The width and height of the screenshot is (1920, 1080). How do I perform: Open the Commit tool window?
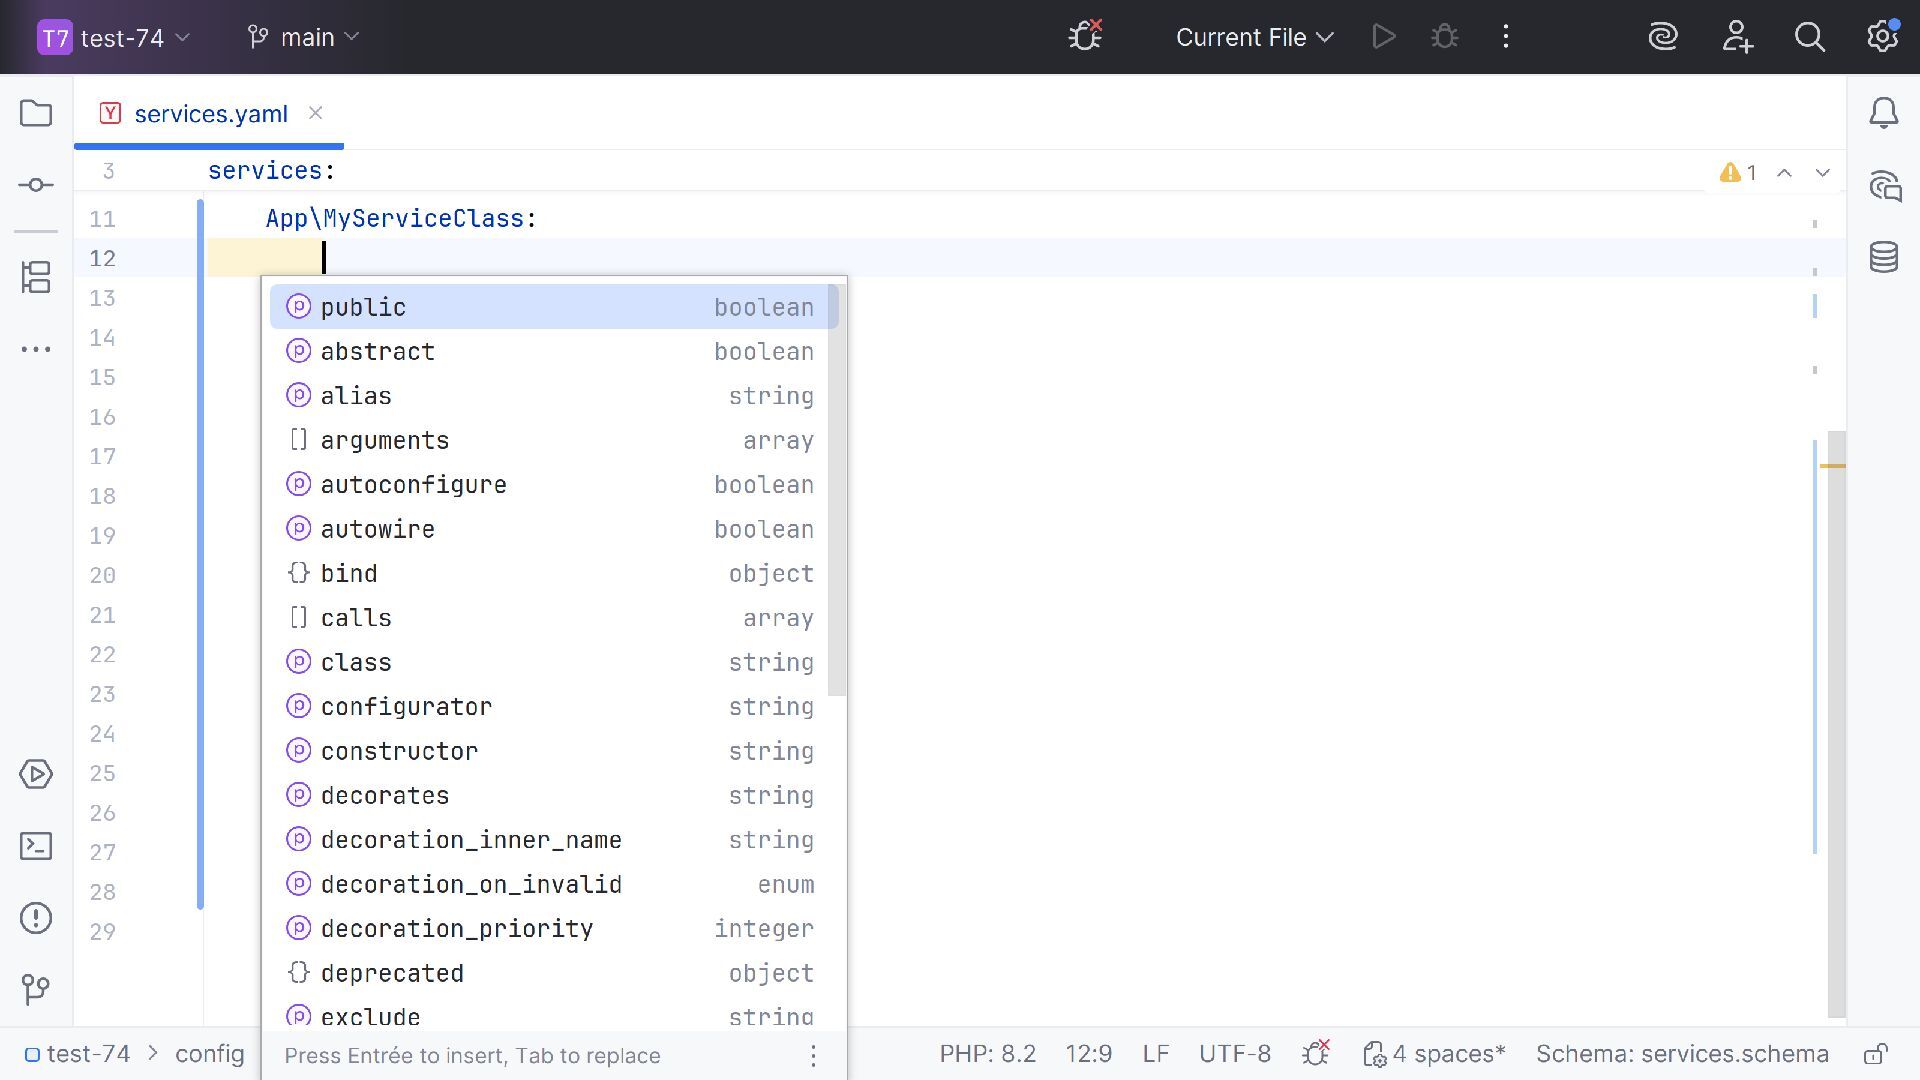click(x=36, y=185)
